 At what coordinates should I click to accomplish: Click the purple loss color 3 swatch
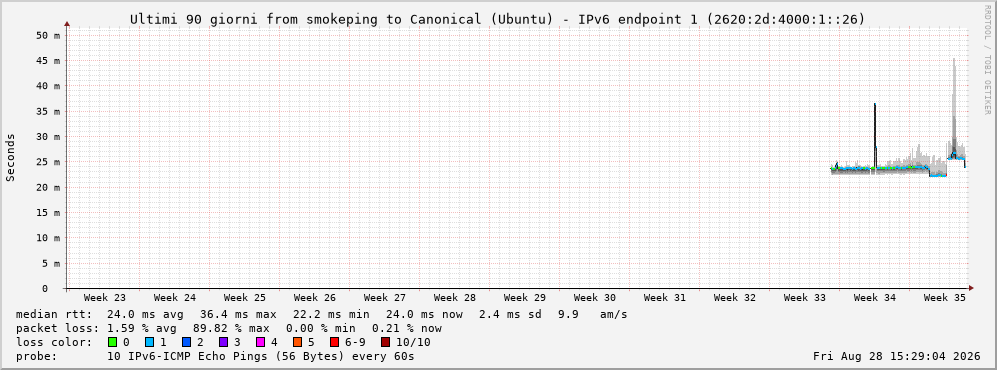click(x=223, y=343)
